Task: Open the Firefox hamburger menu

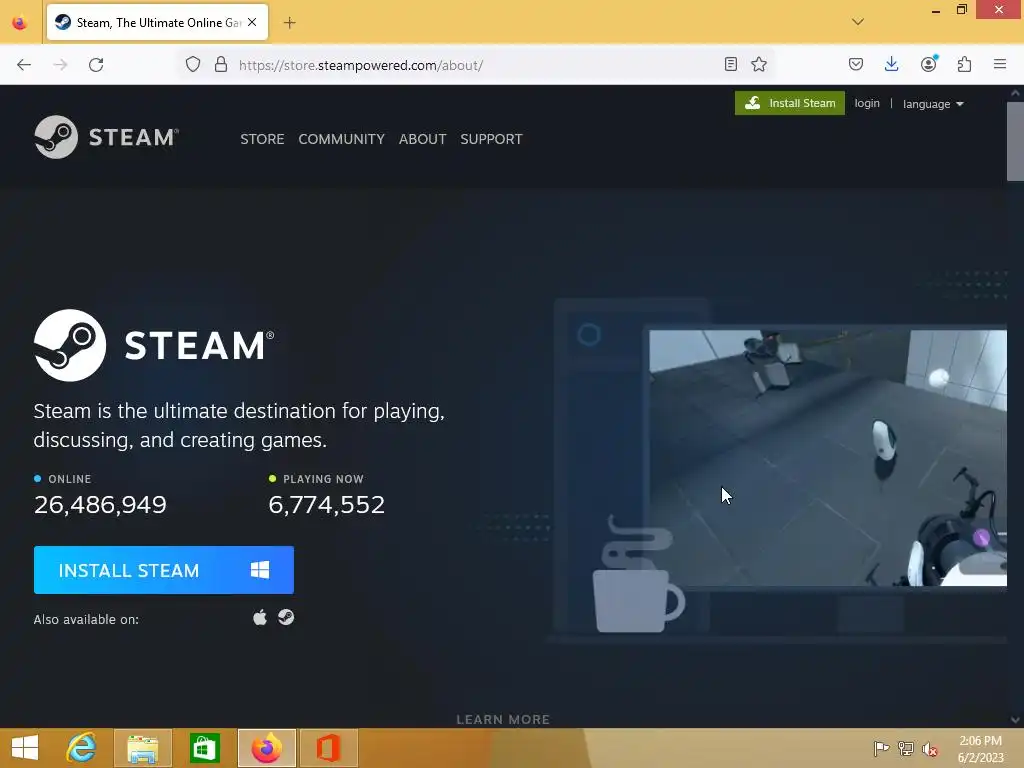Action: [x=1000, y=64]
